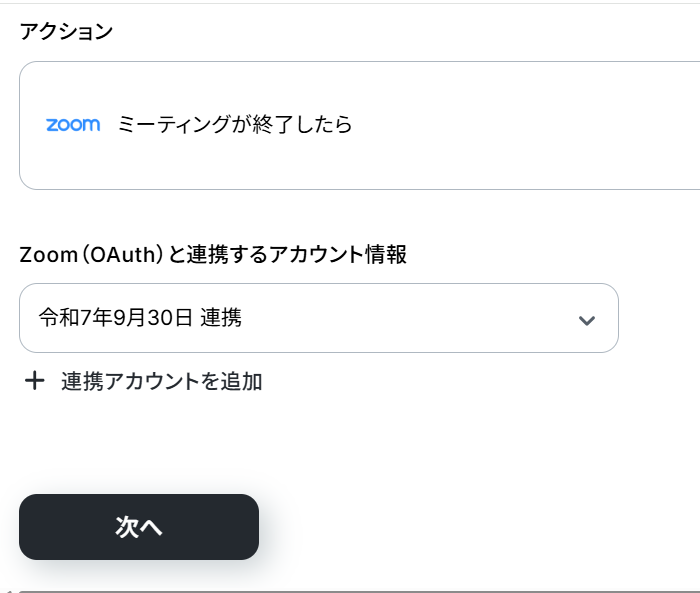Select the ミーティングが終了したら action card

pyautogui.click(x=359, y=125)
